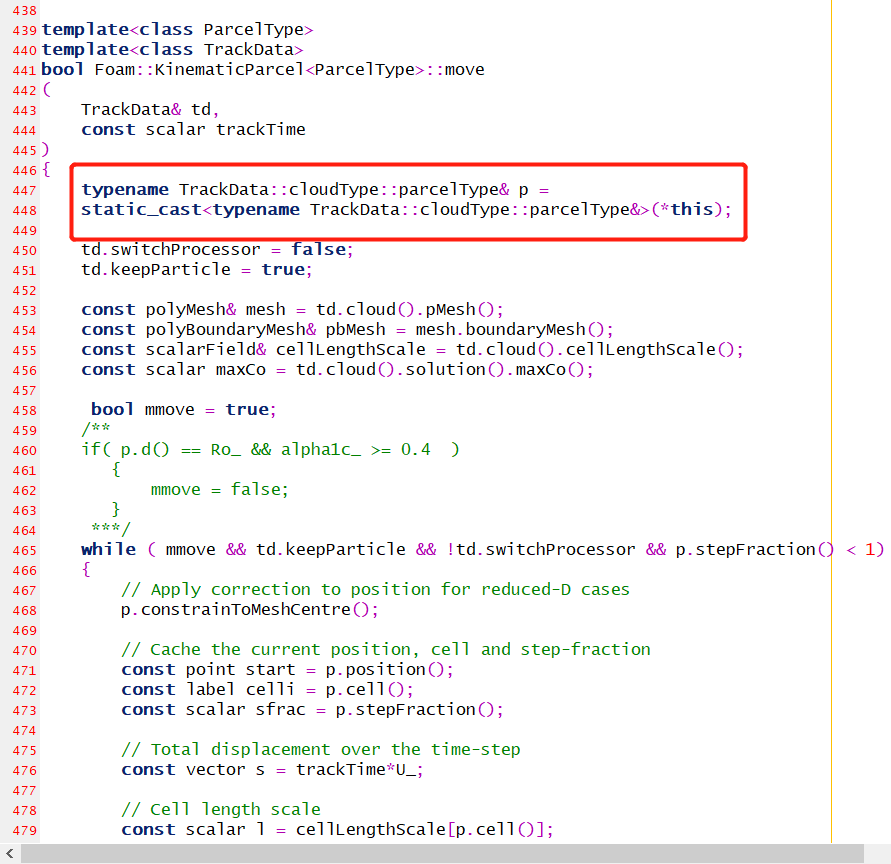Screen dimensions: 891x864
Task: Click the opening brace on line 446
Action: click(x=46, y=170)
